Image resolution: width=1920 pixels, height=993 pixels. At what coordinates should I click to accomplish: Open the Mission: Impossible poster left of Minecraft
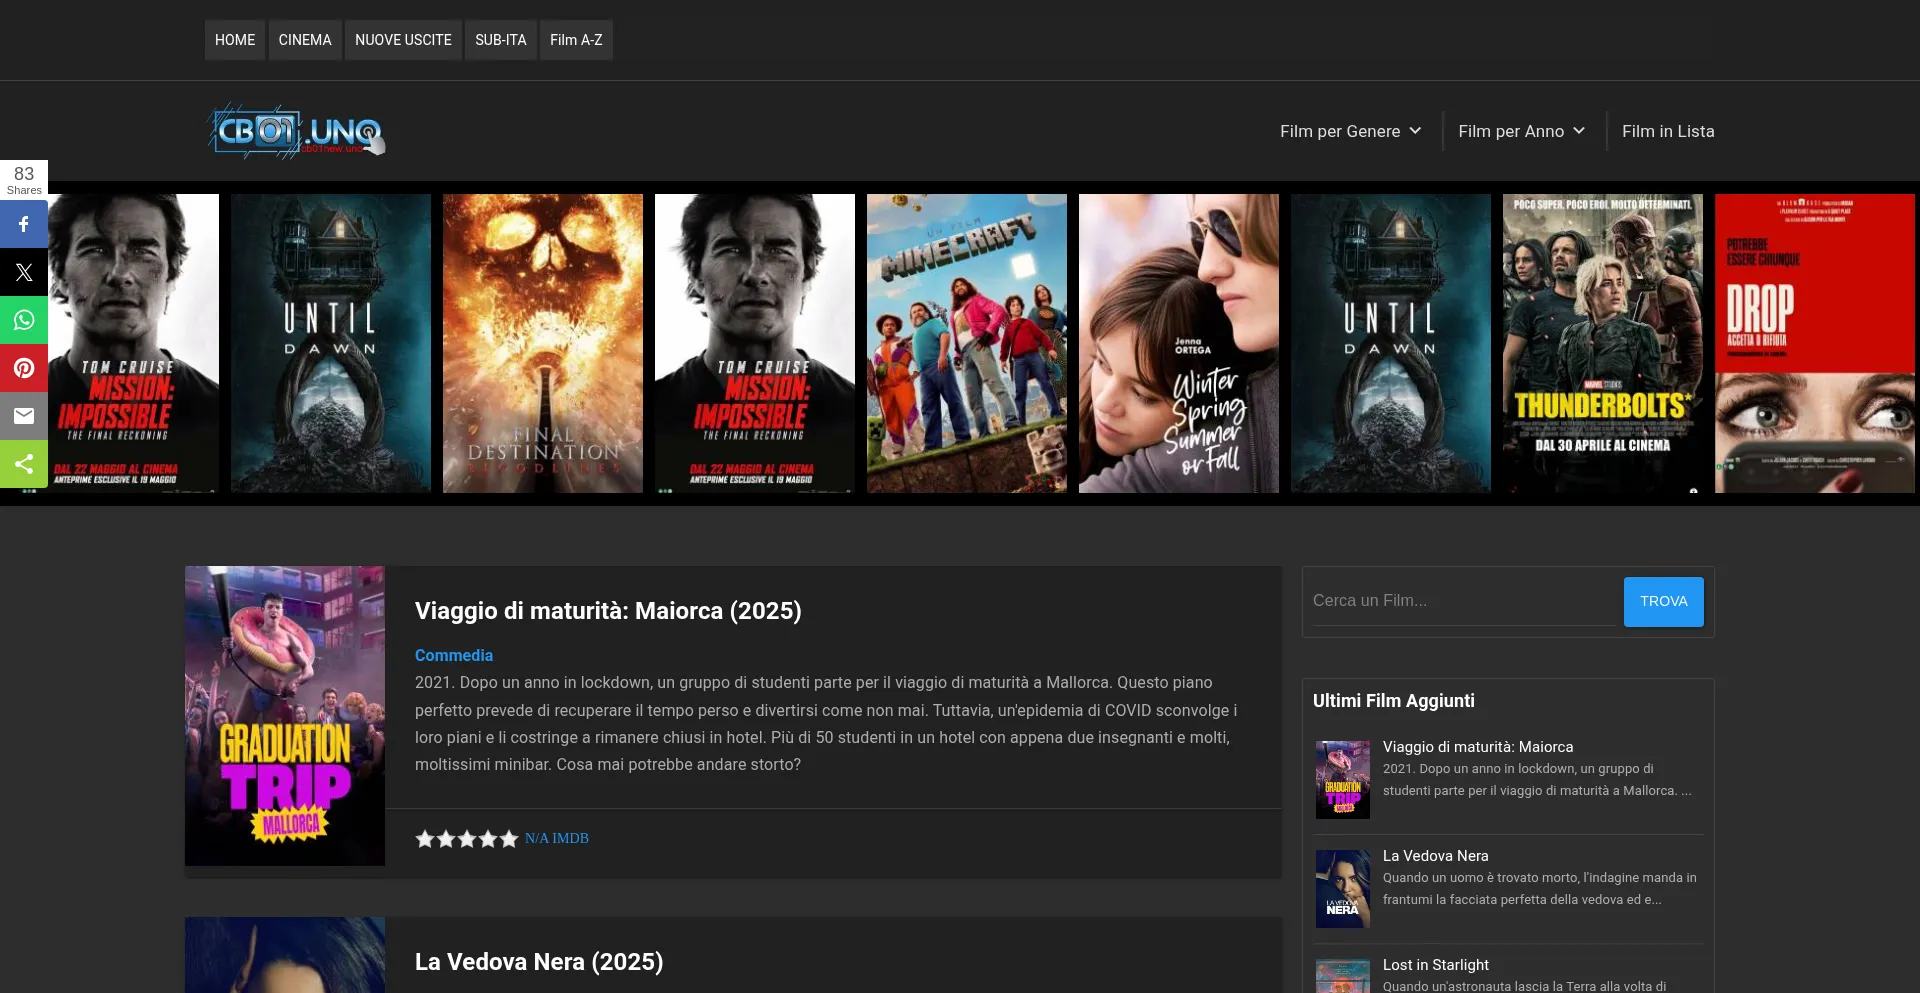coord(755,343)
